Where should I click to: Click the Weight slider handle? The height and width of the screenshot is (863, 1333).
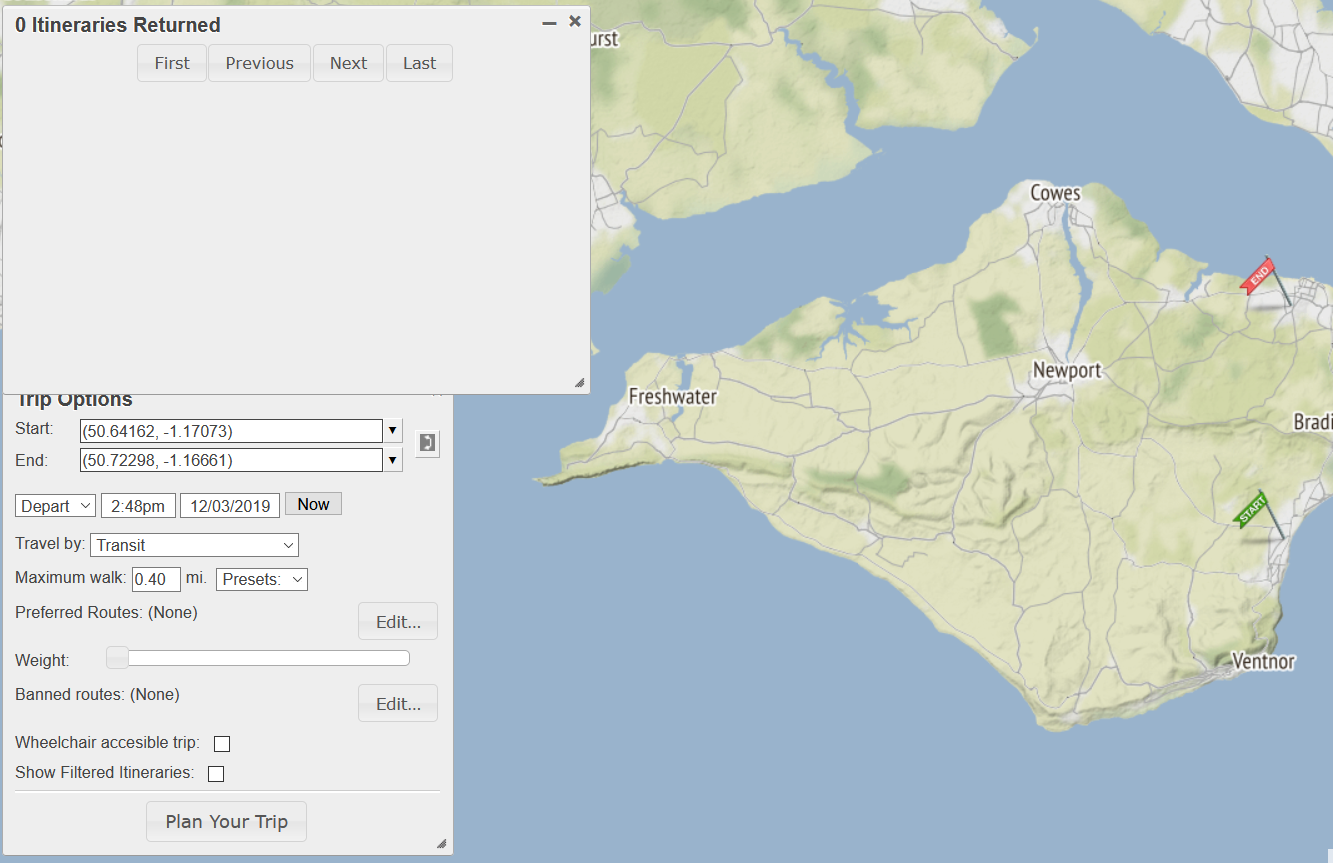[117, 657]
